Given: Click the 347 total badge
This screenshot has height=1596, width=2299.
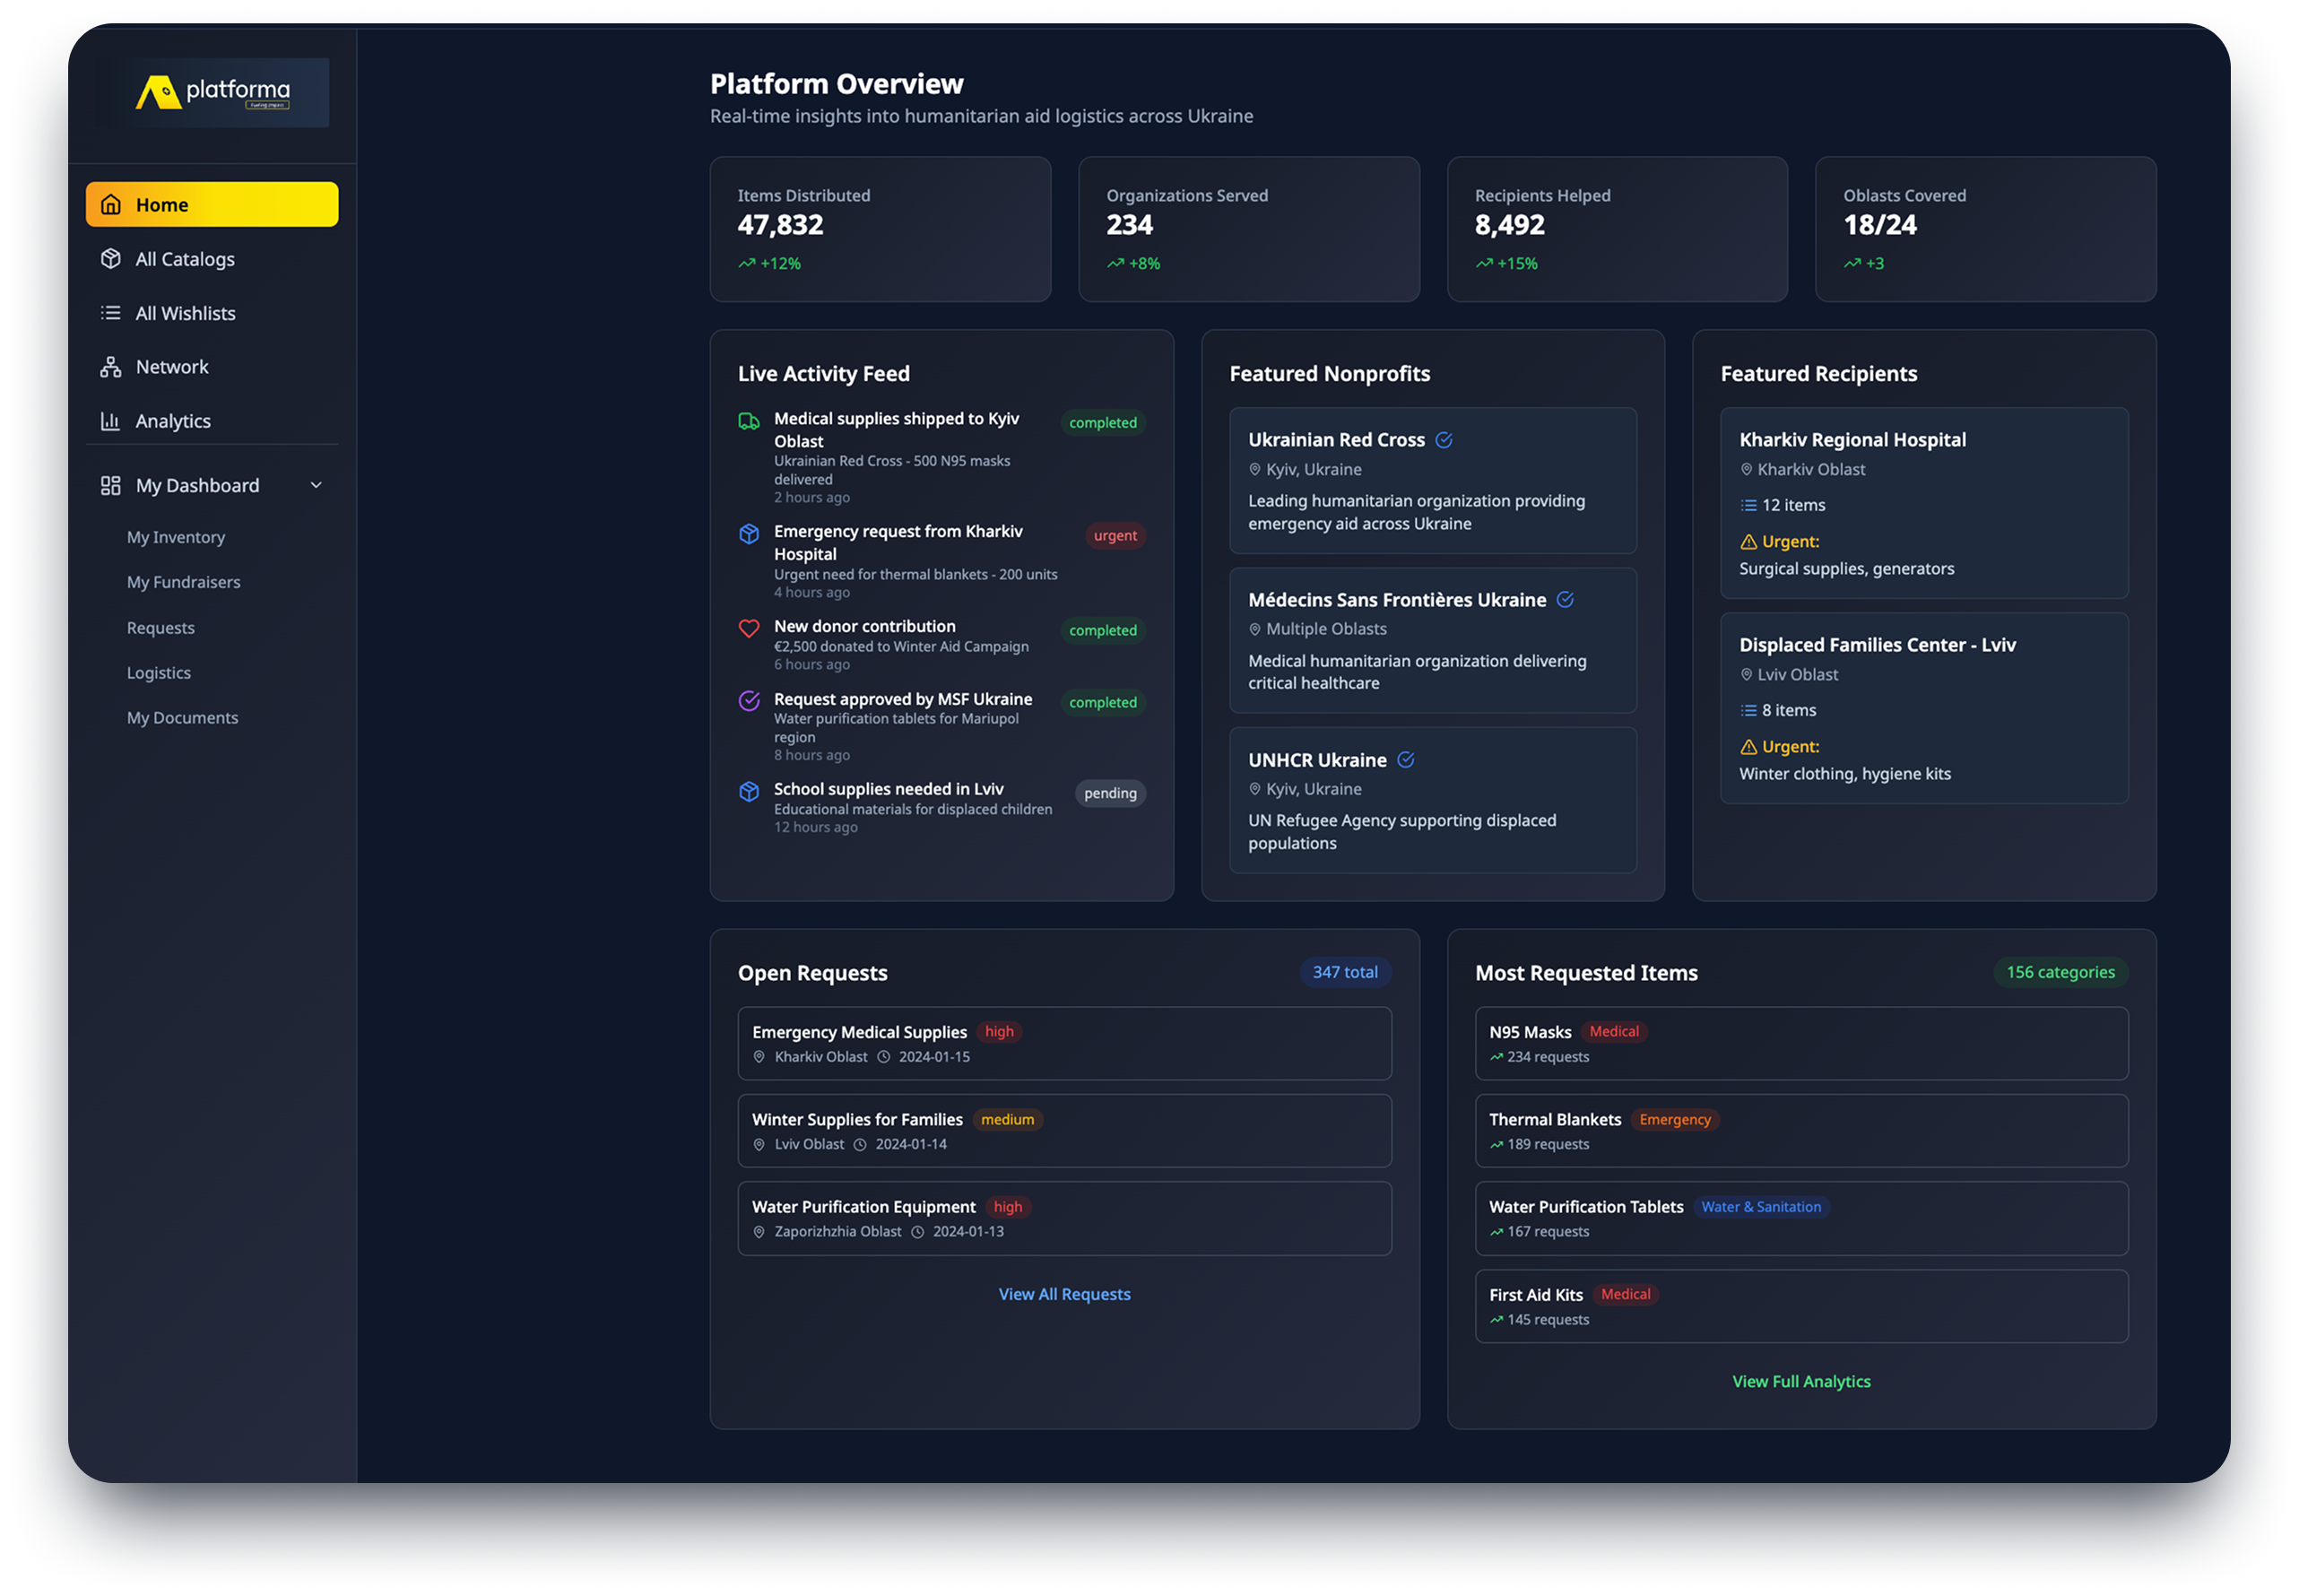Looking at the screenshot, I should [x=1344, y=972].
